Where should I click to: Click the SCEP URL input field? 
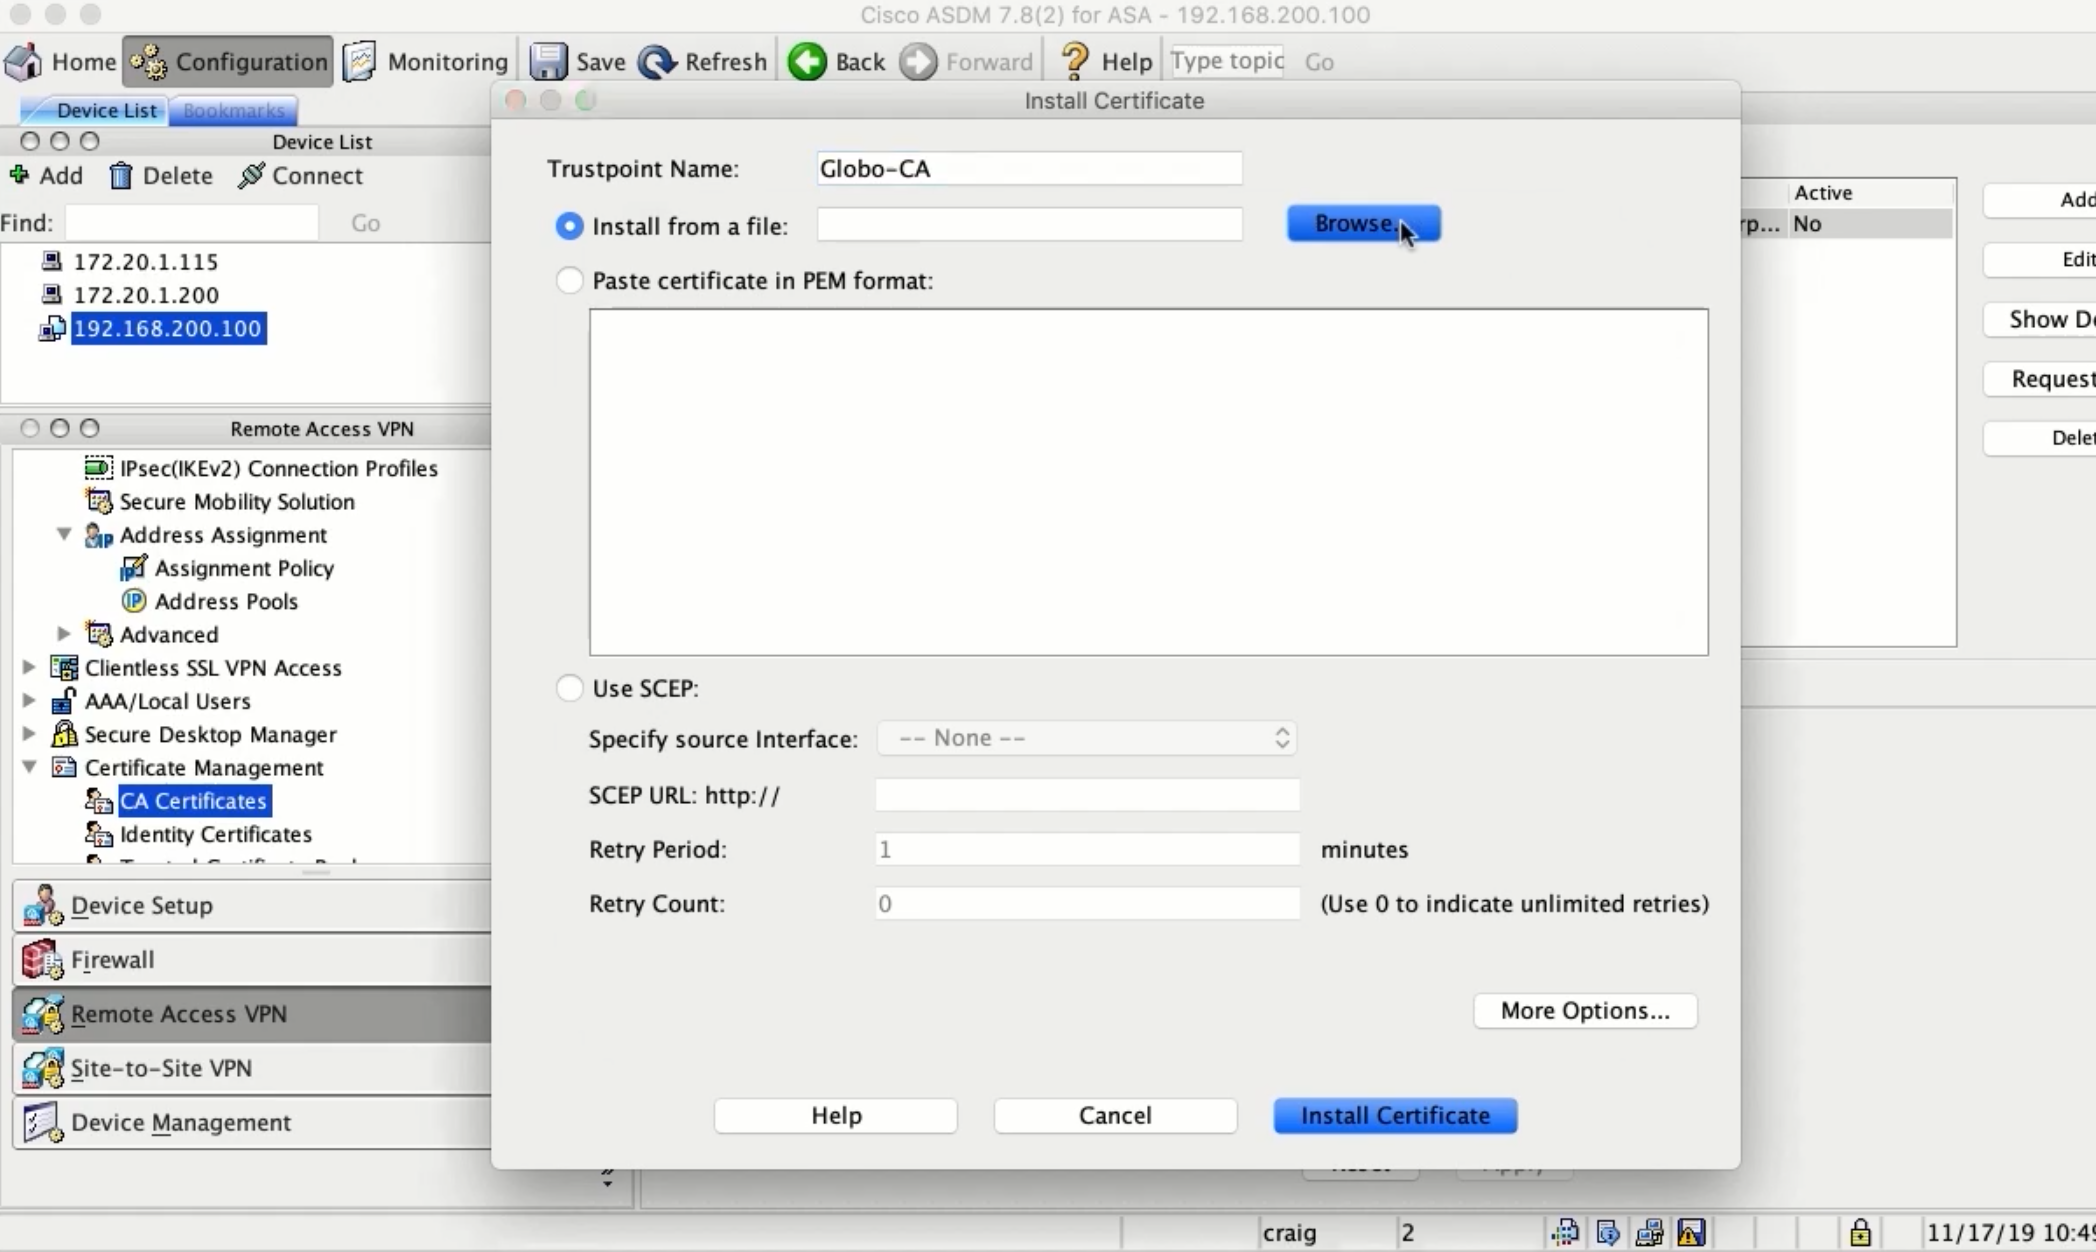point(1087,795)
